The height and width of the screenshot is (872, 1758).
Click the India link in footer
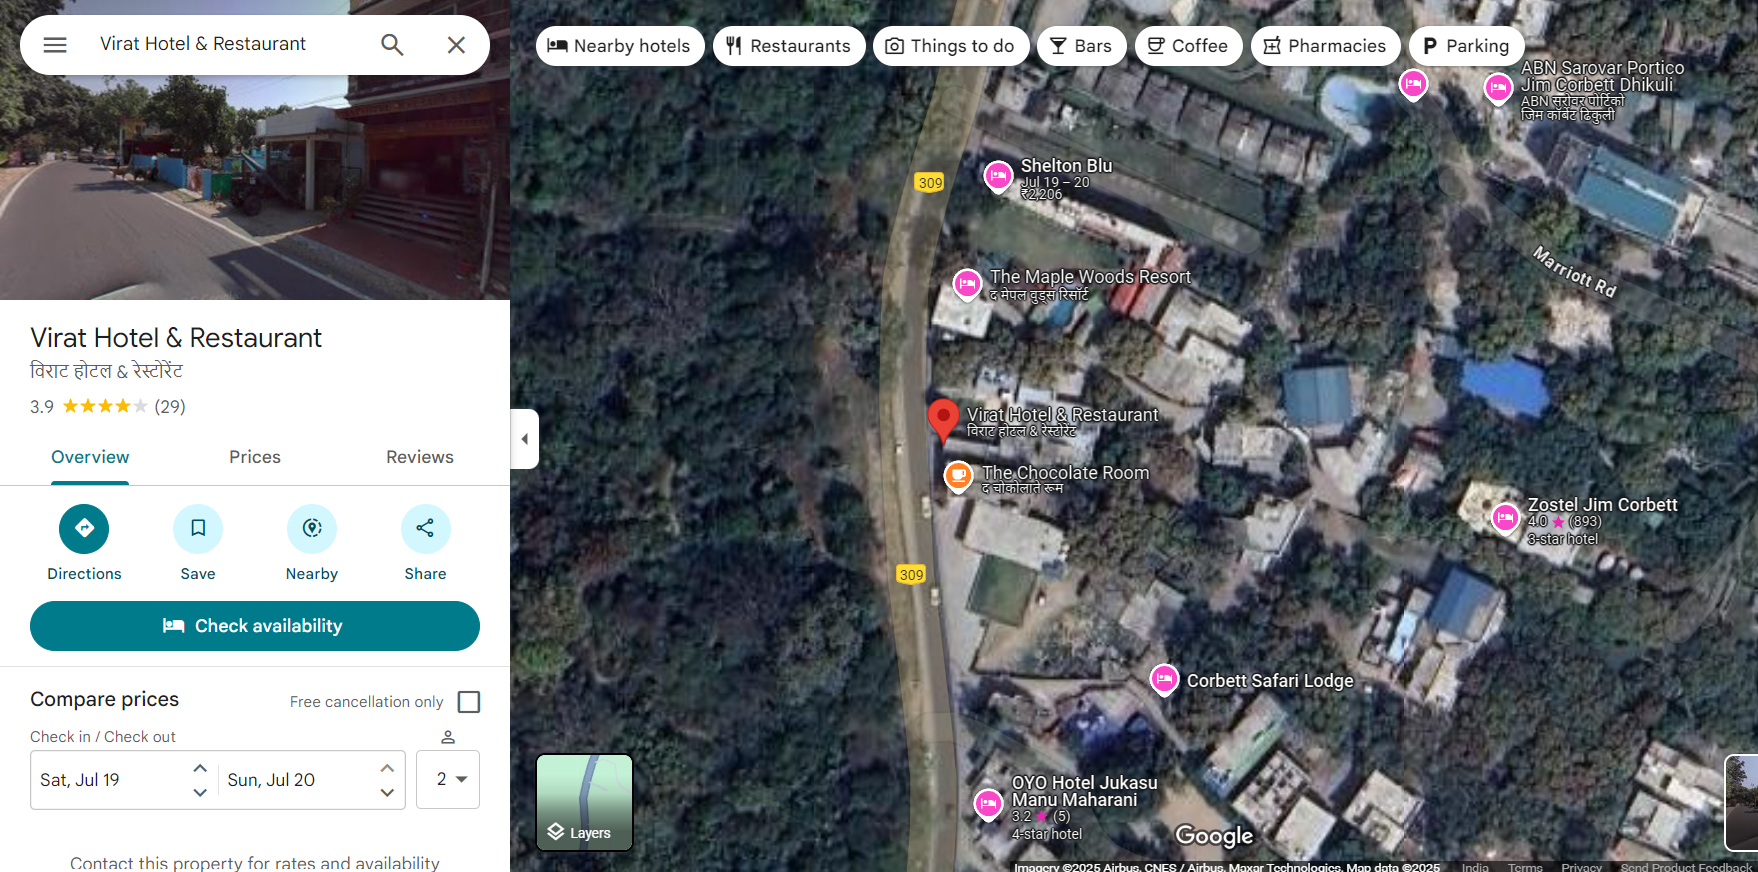pyautogui.click(x=1475, y=866)
